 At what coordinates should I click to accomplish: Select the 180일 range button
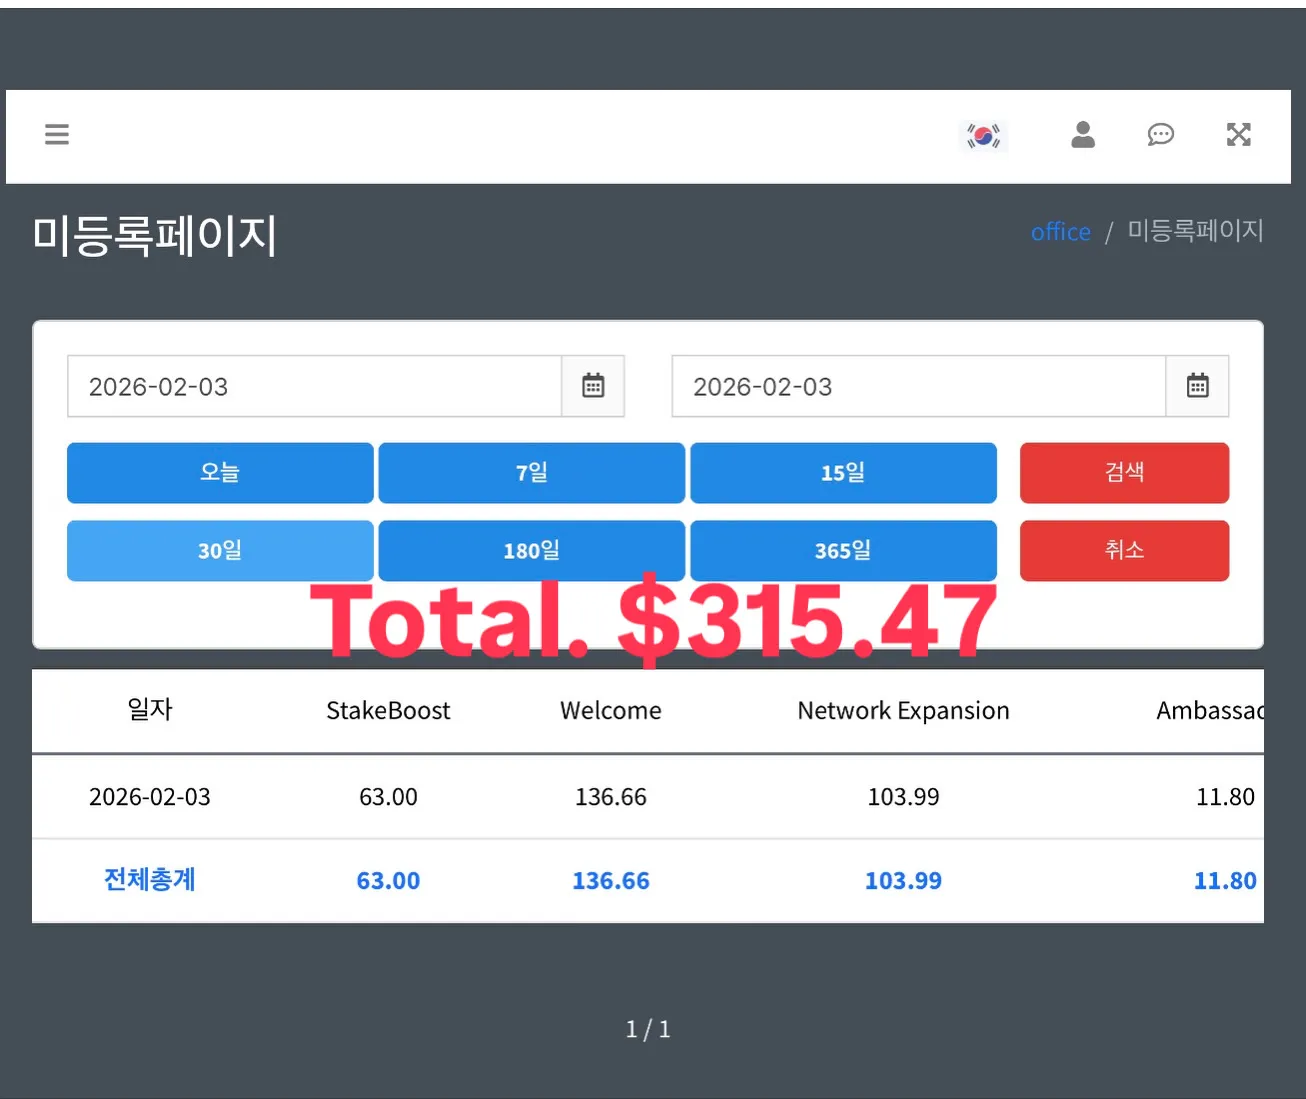532,551
